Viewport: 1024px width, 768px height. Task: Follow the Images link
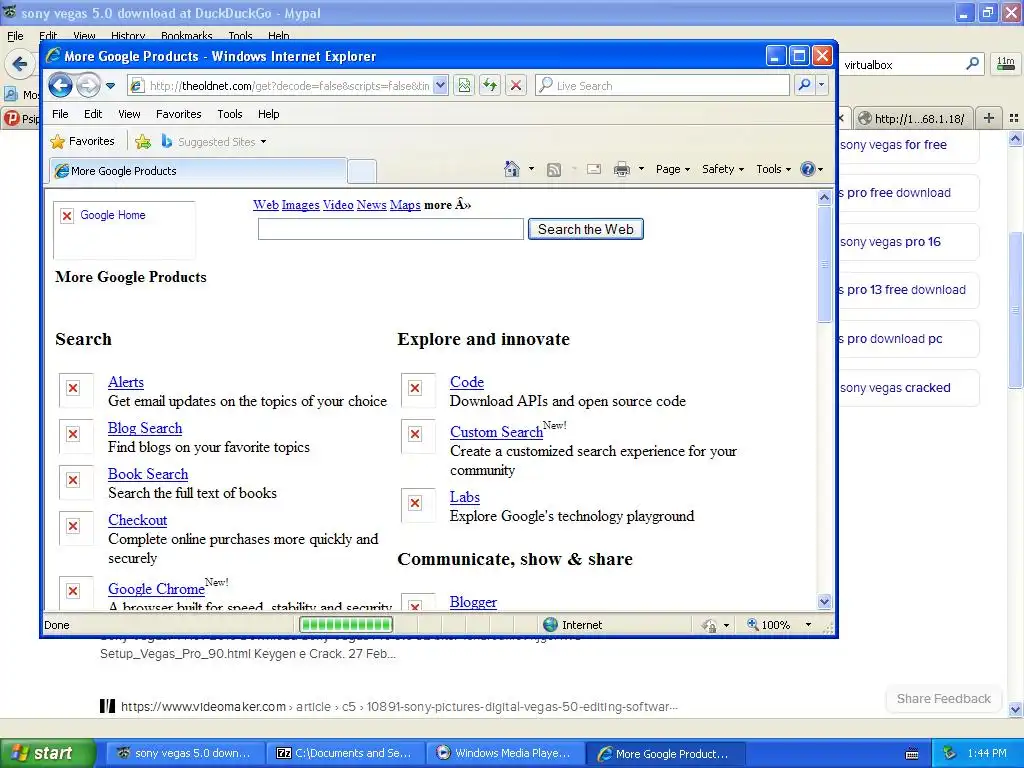[x=300, y=205]
